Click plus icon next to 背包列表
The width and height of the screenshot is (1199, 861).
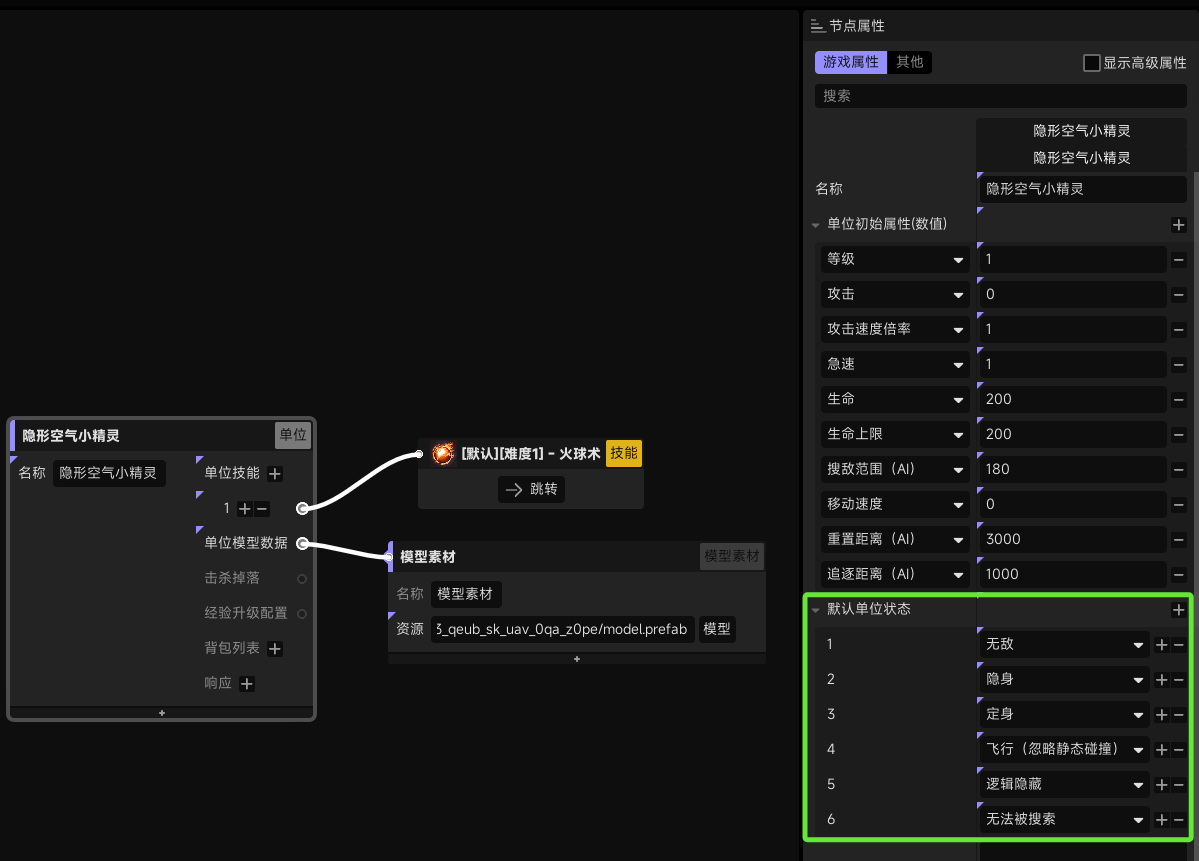(x=275, y=649)
